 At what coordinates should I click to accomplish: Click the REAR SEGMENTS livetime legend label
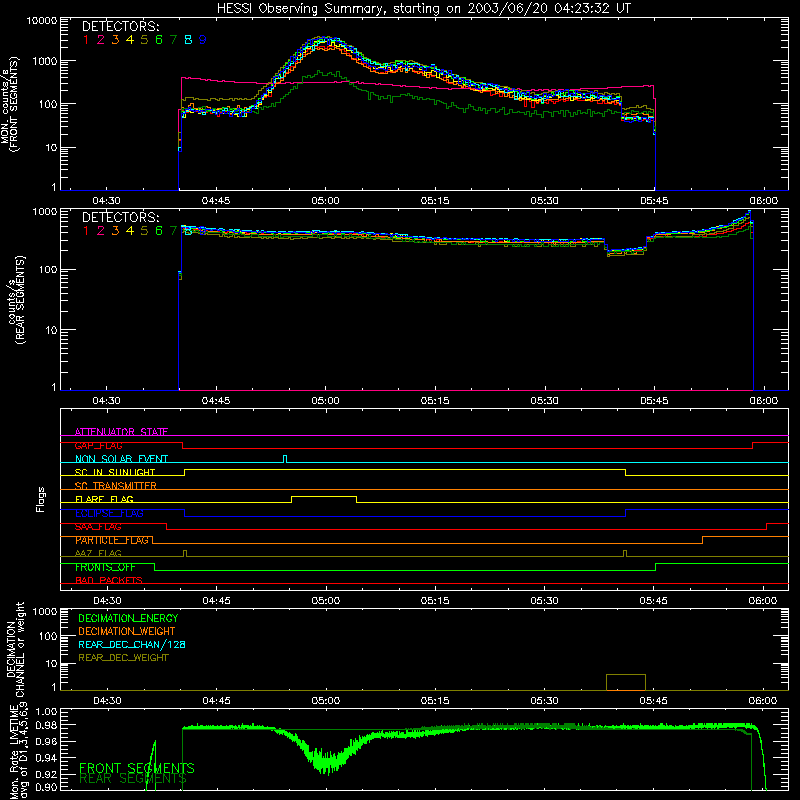133,779
